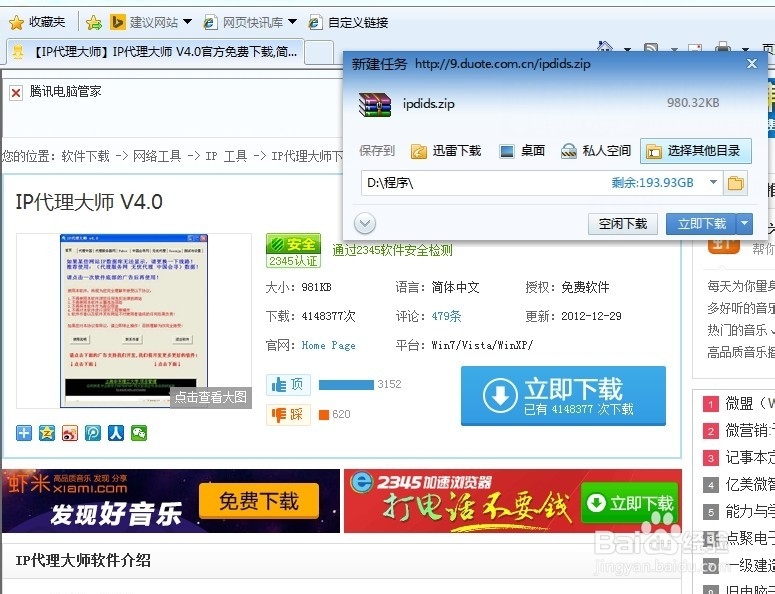Click the printer icon in IE toolbar
The image size is (775, 594).
pos(723,47)
